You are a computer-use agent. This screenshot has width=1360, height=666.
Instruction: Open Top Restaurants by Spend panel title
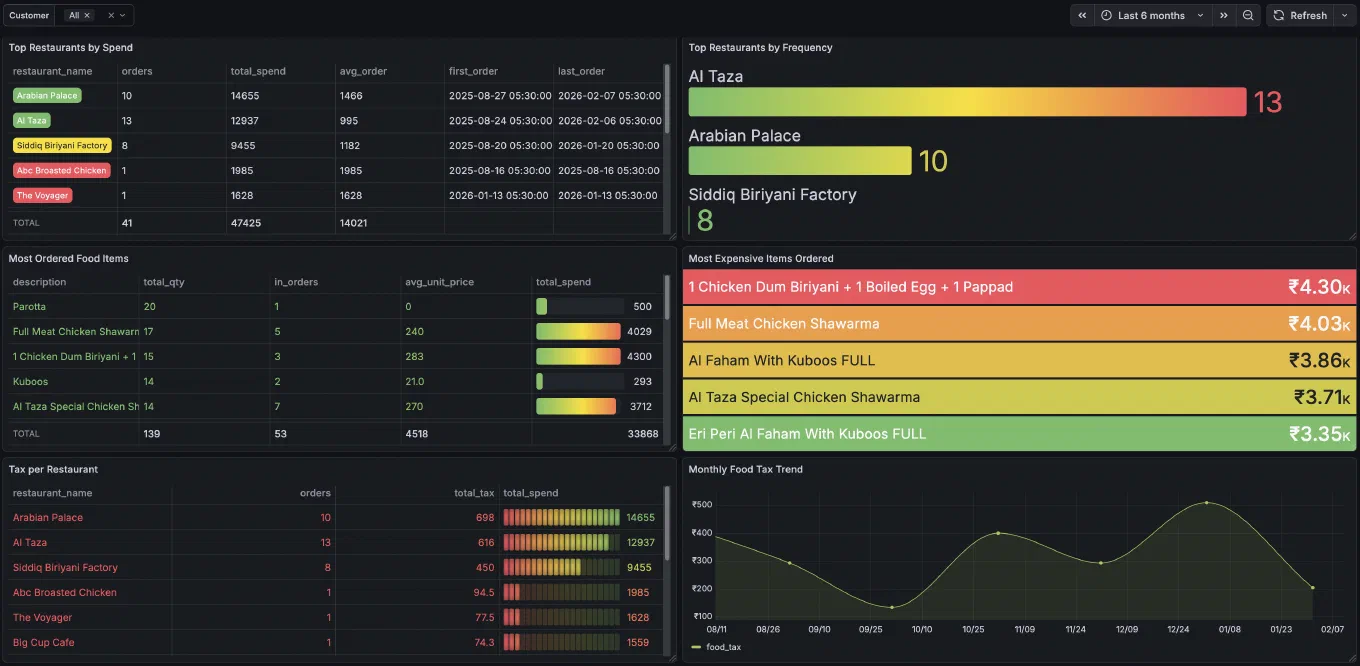coord(70,47)
